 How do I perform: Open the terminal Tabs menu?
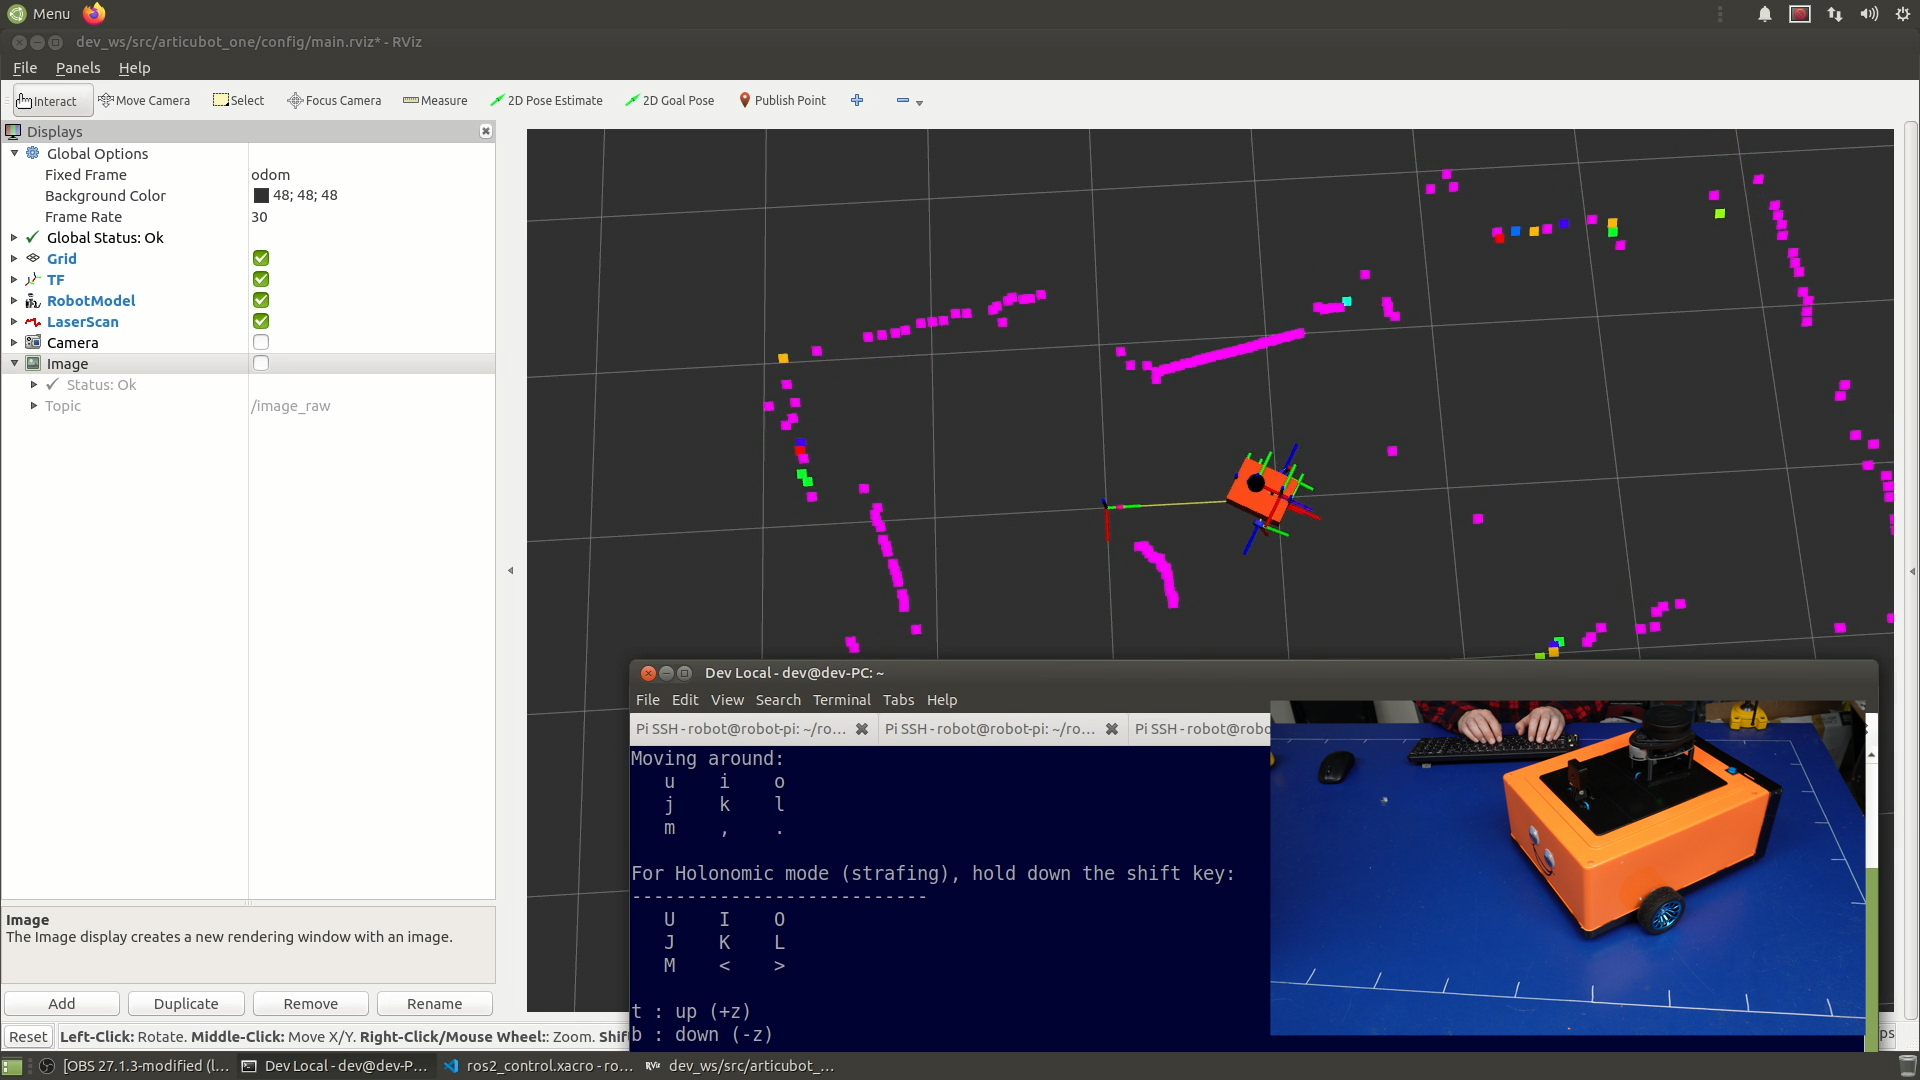coord(898,700)
